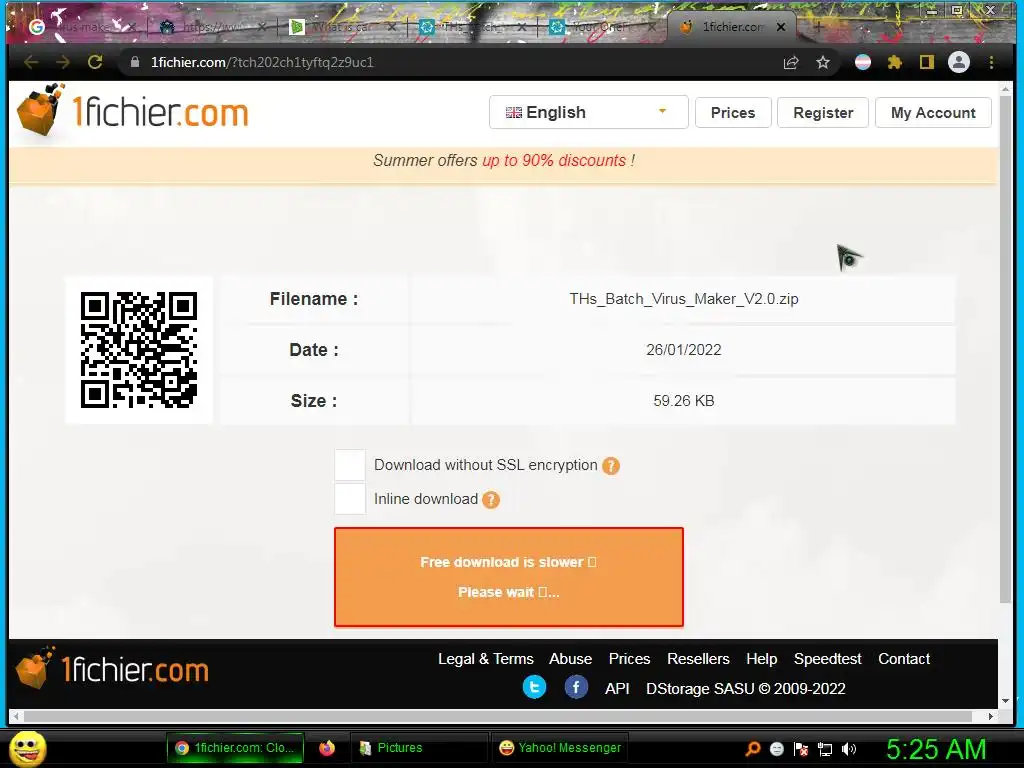Open the English language dropdown
The width and height of the screenshot is (1024, 768).
588,112
